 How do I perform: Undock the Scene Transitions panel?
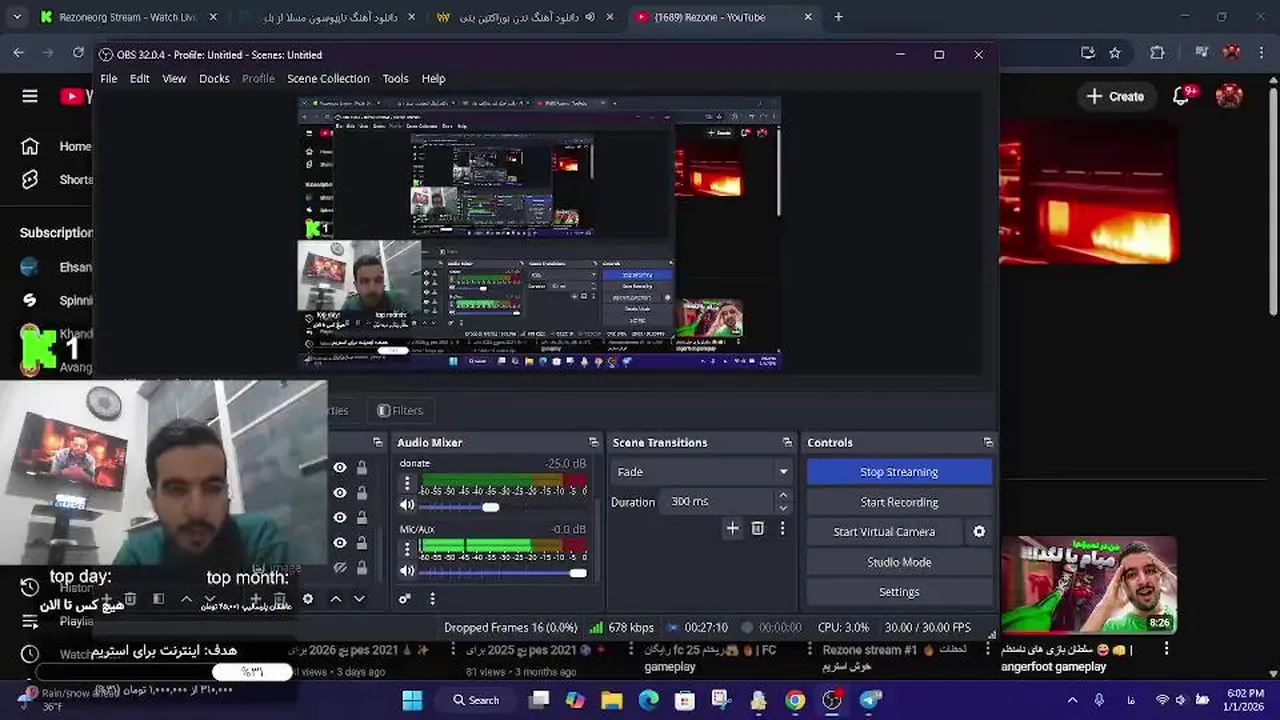(787, 442)
